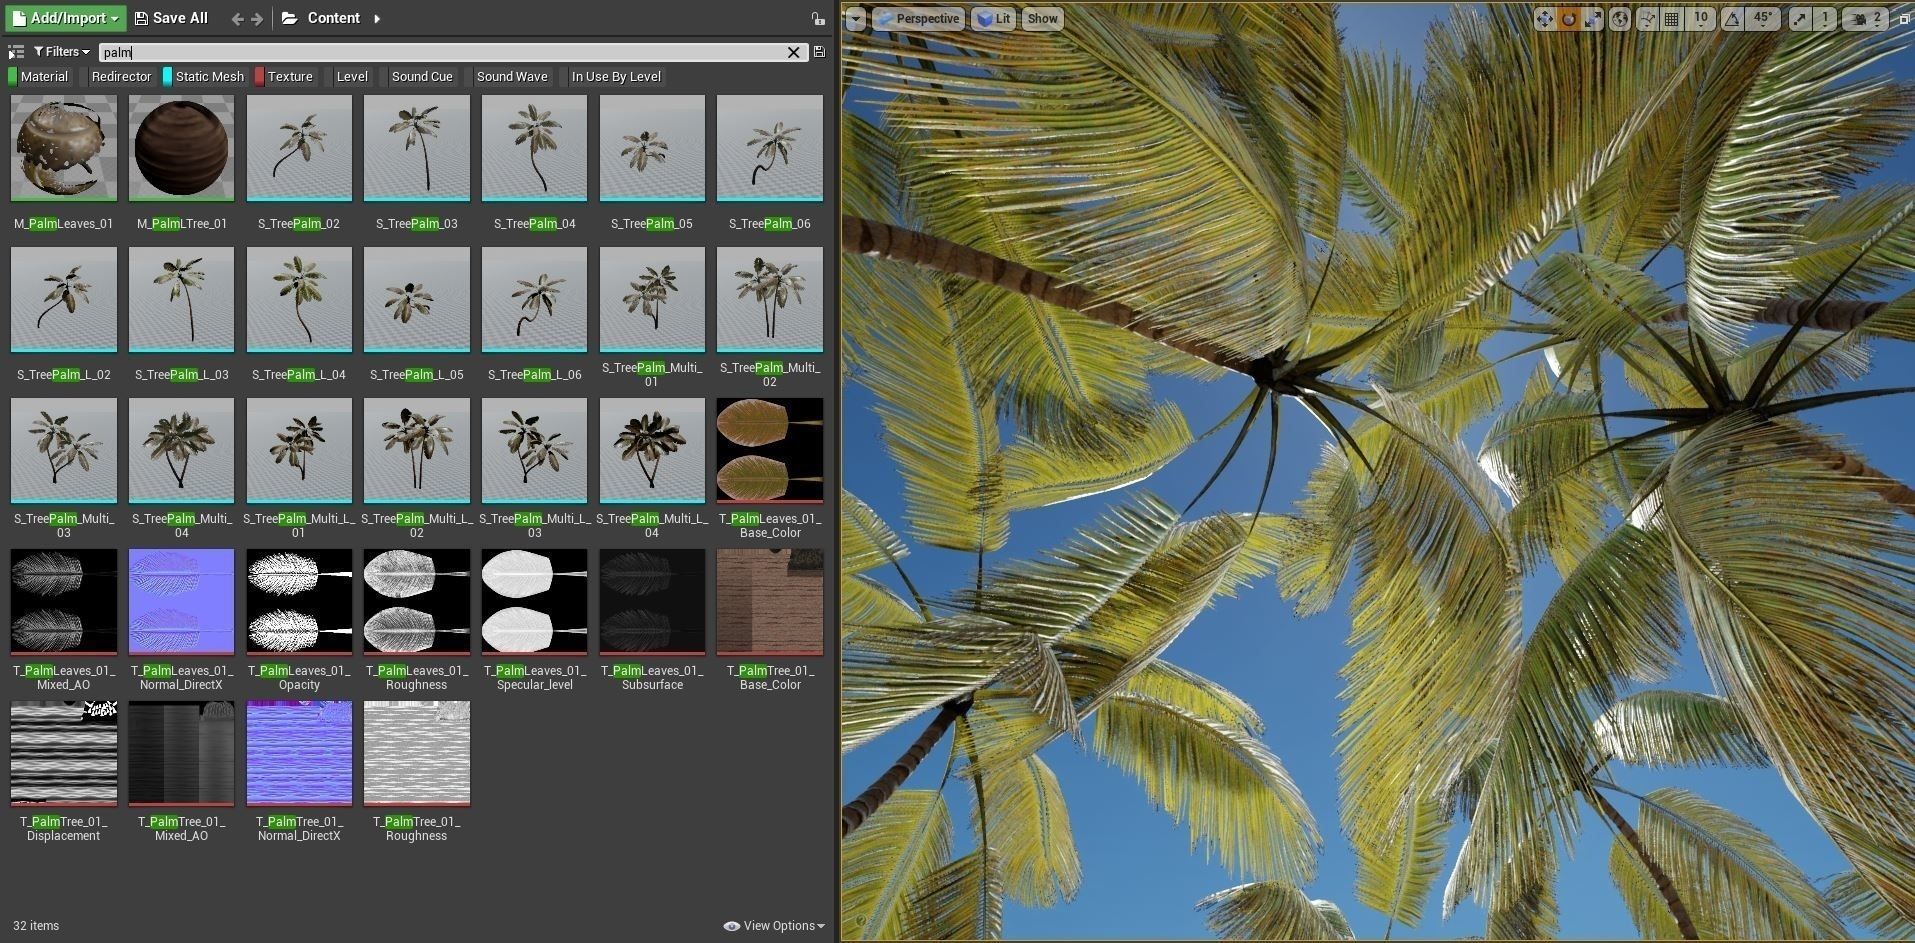Toggle the Redirector filter

click(x=116, y=76)
